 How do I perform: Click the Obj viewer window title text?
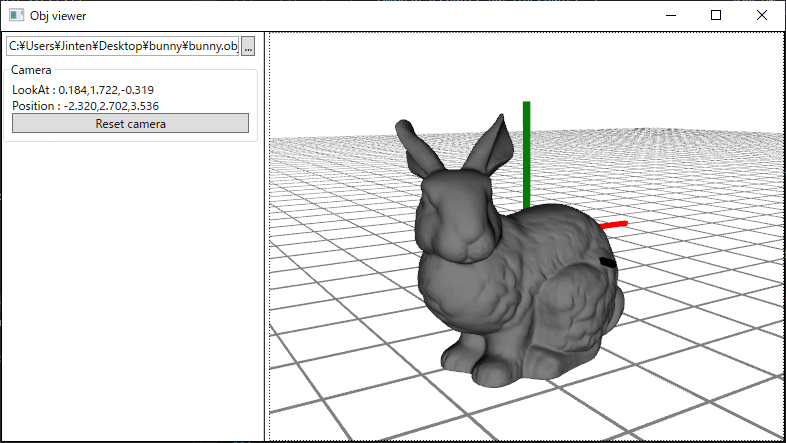tap(58, 16)
